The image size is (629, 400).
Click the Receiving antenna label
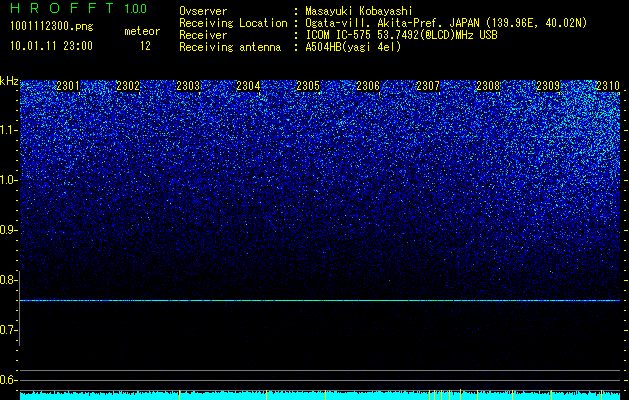click(x=230, y=47)
